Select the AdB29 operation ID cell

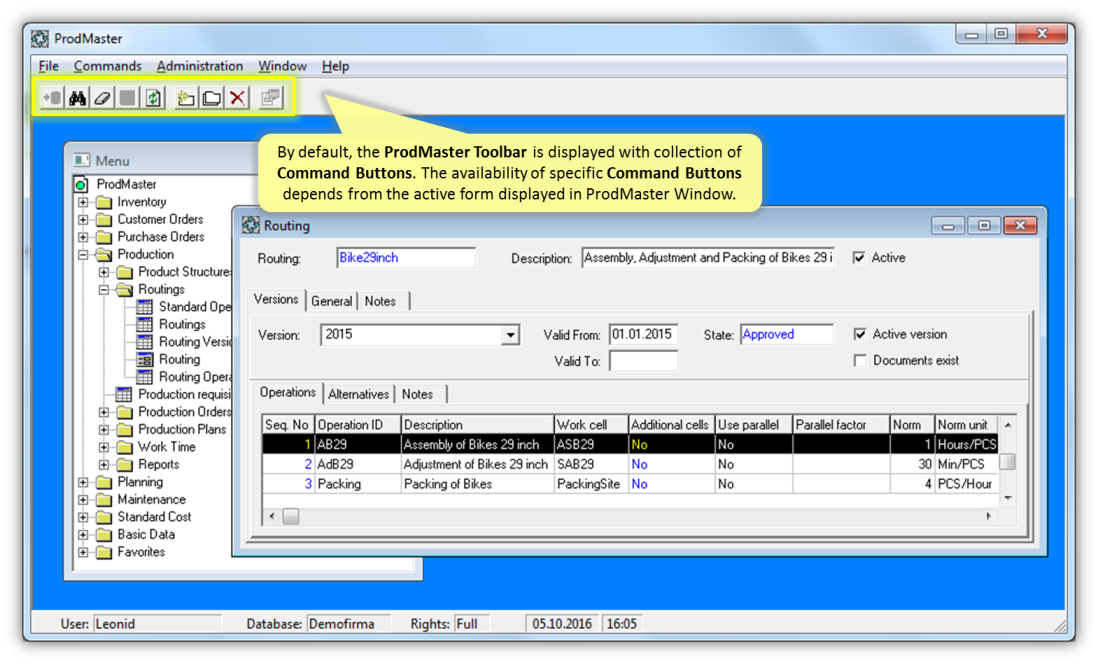[357, 464]
